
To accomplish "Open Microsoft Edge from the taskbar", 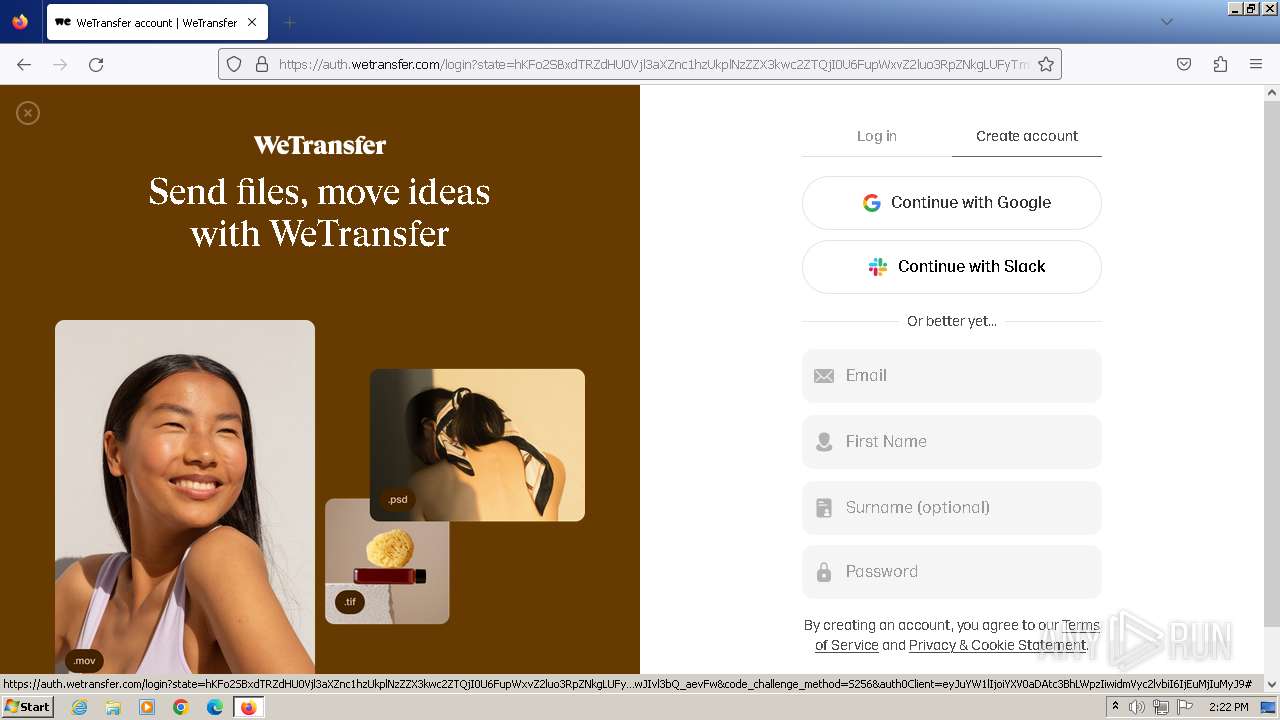I will tap(215, 707).
